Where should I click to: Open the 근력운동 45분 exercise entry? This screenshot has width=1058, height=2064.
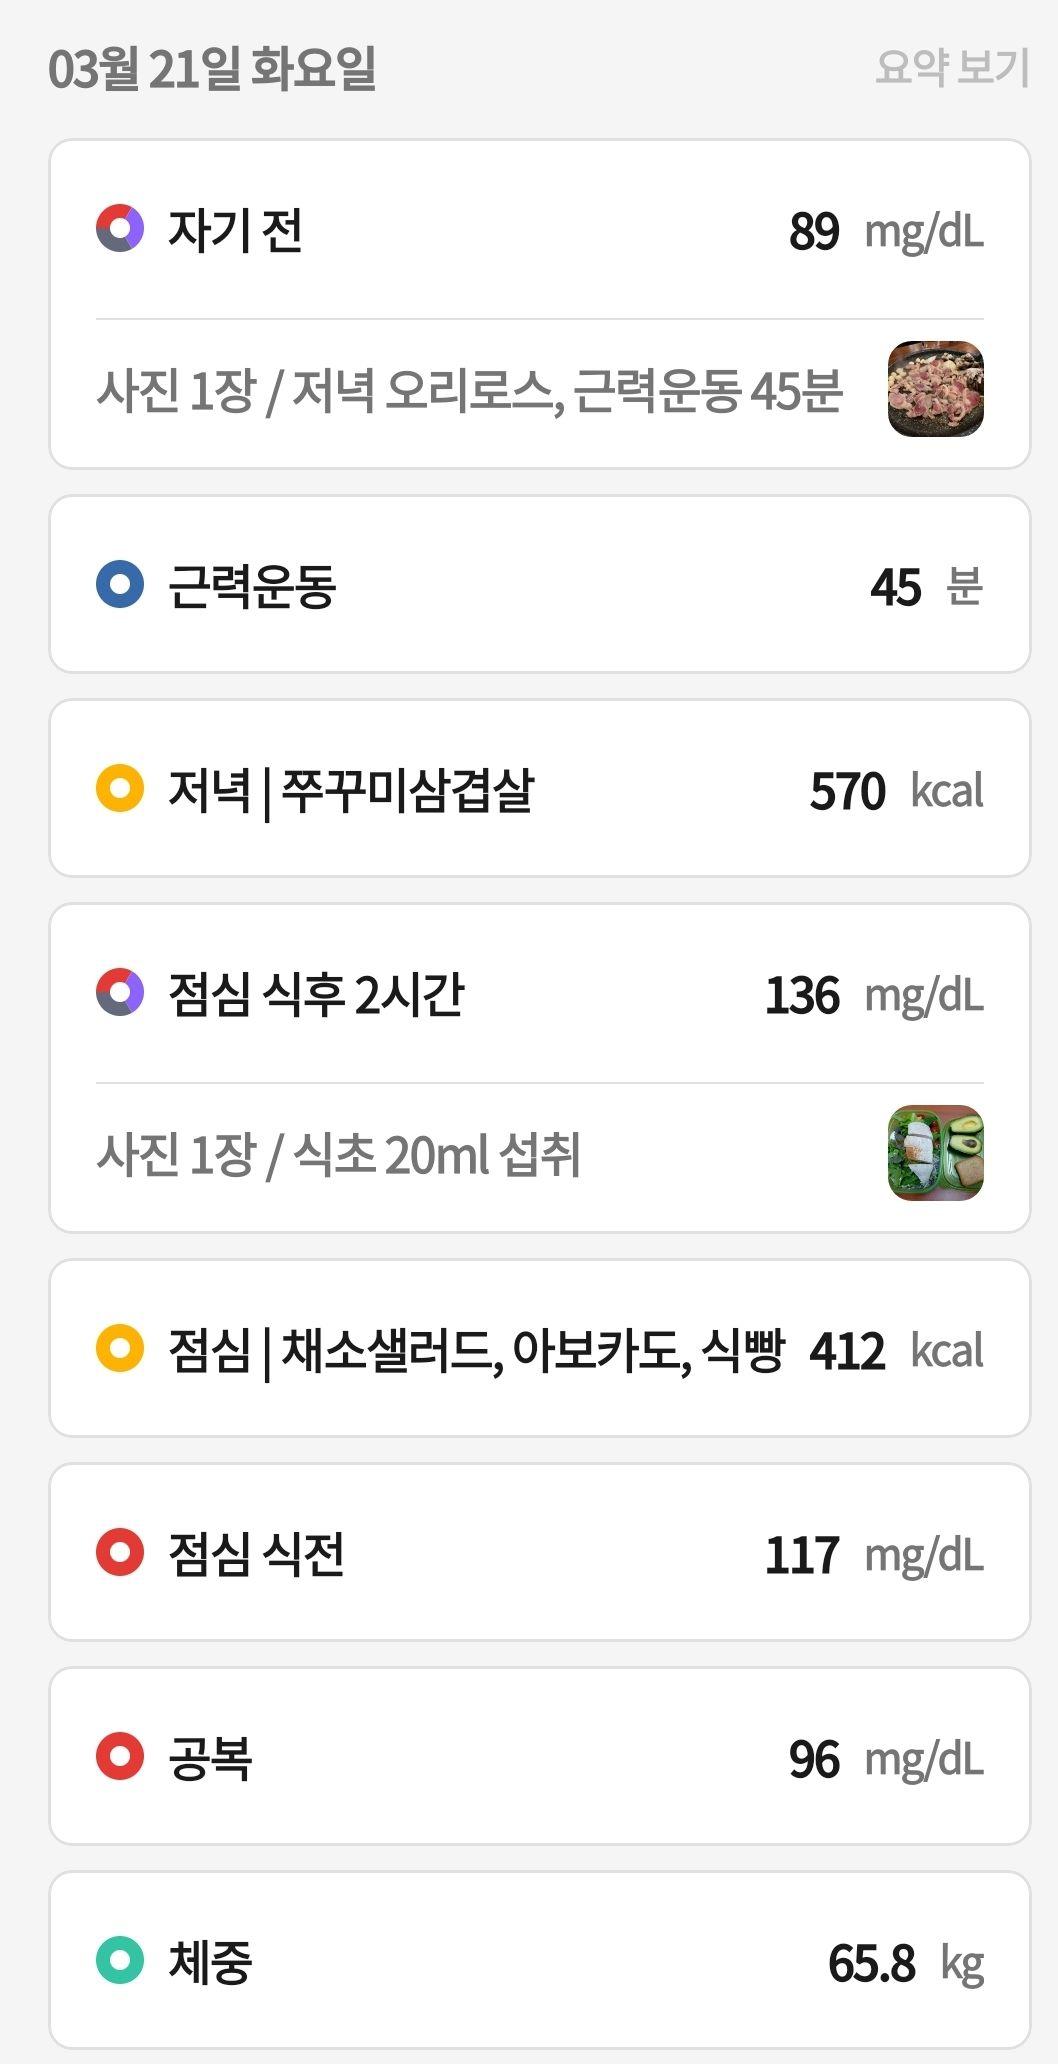(540, 585)
